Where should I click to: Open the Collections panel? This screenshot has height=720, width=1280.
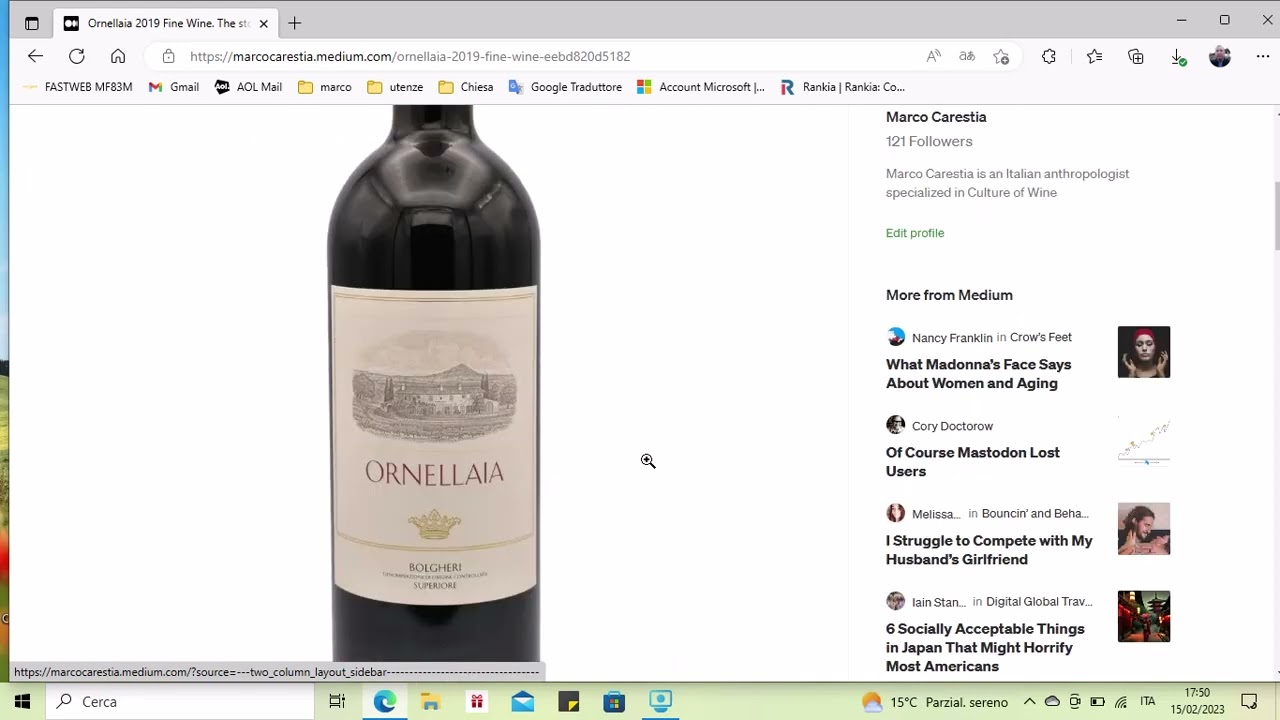point(1136,56)
